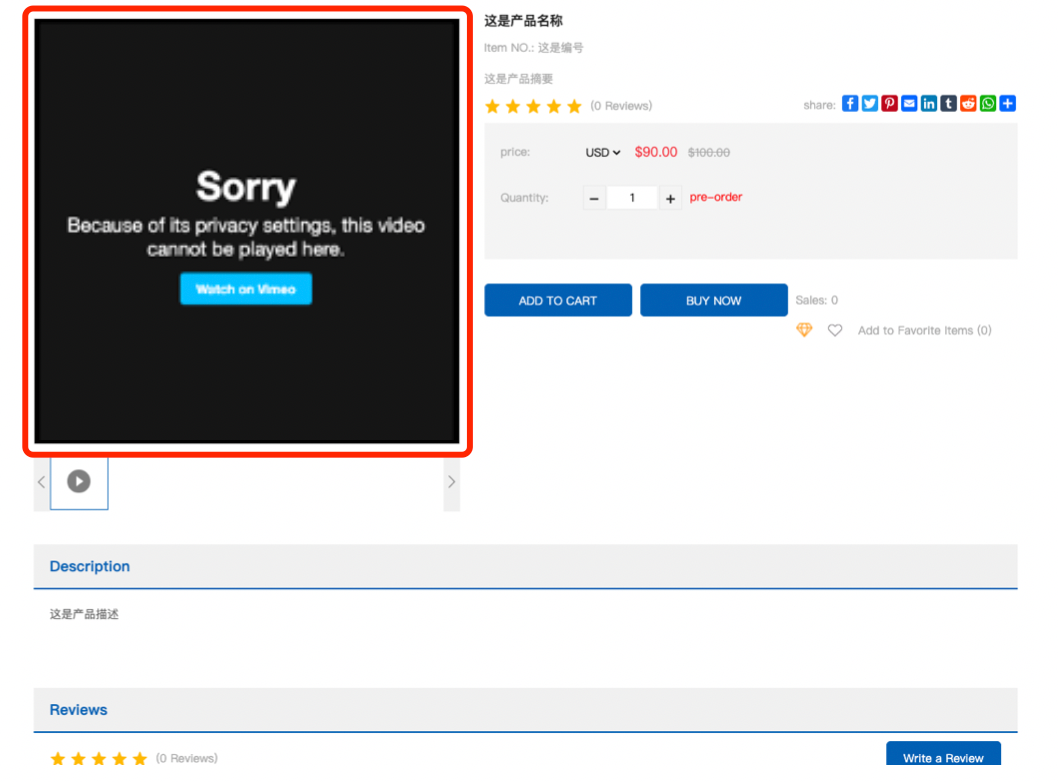
Task: Share product on Tumblr
Action: (948, 103)
